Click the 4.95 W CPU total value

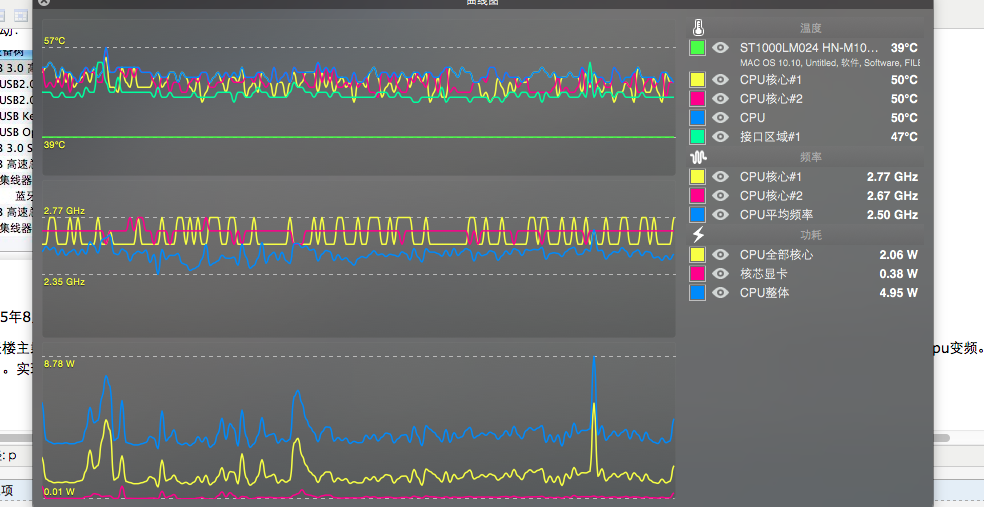(899, 292)
